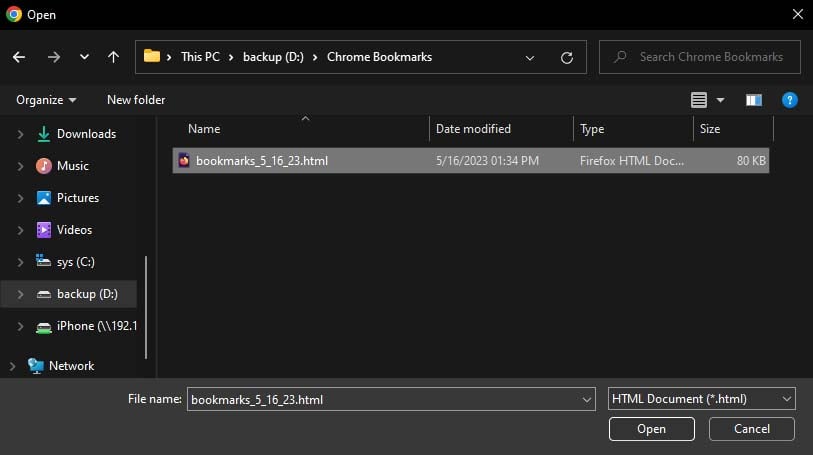Expand the Pictures tree node
The width and height of the screenshot is (813, 455).
pos(20,198)
